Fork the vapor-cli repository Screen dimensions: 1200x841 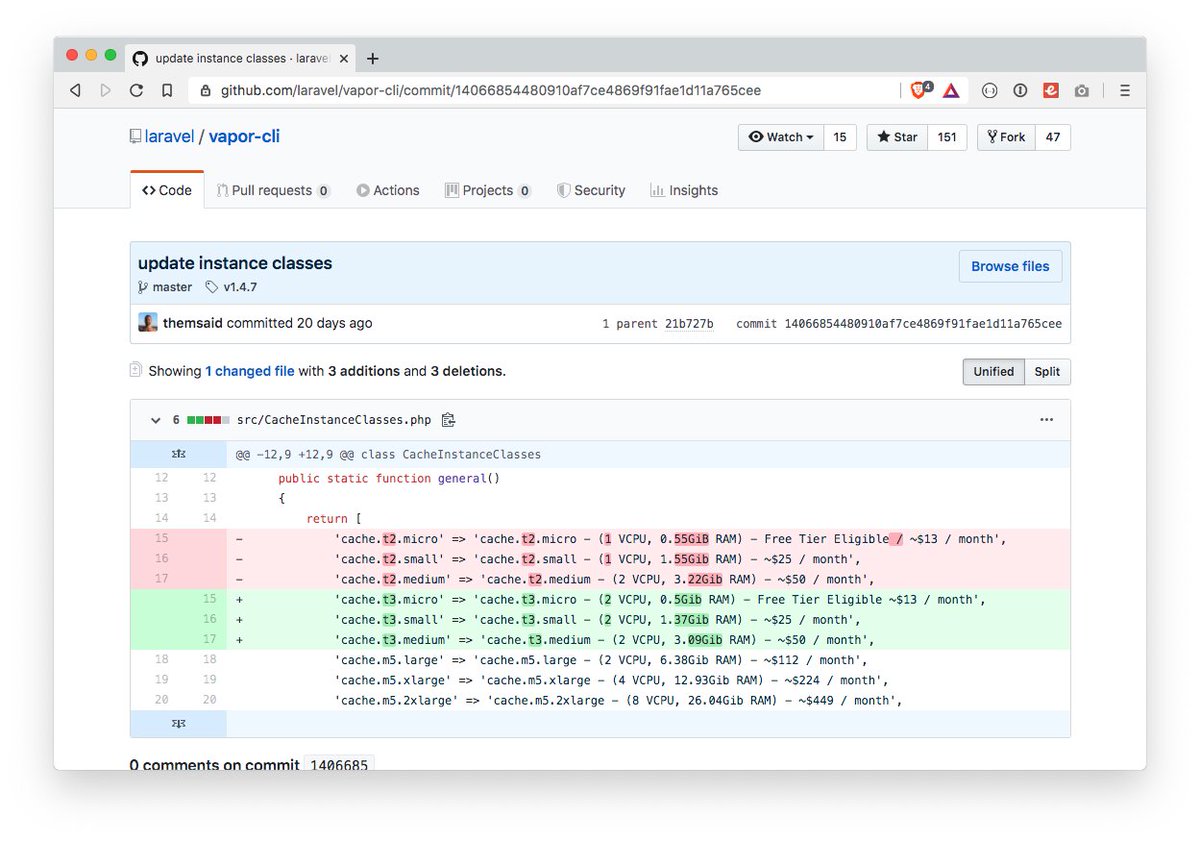click(x=1006, y=137)
